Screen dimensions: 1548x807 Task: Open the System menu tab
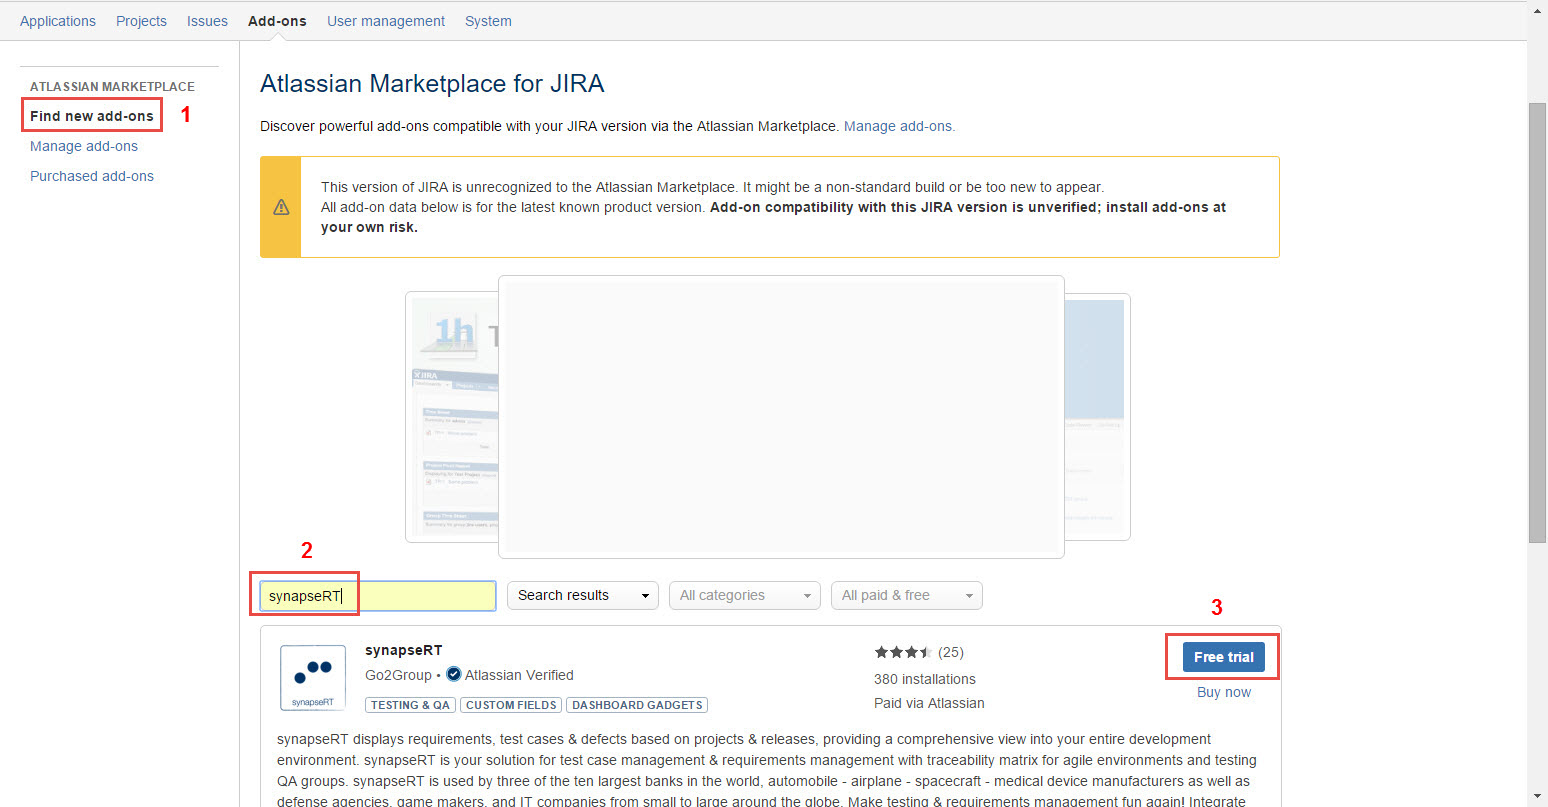pos(488,21)
